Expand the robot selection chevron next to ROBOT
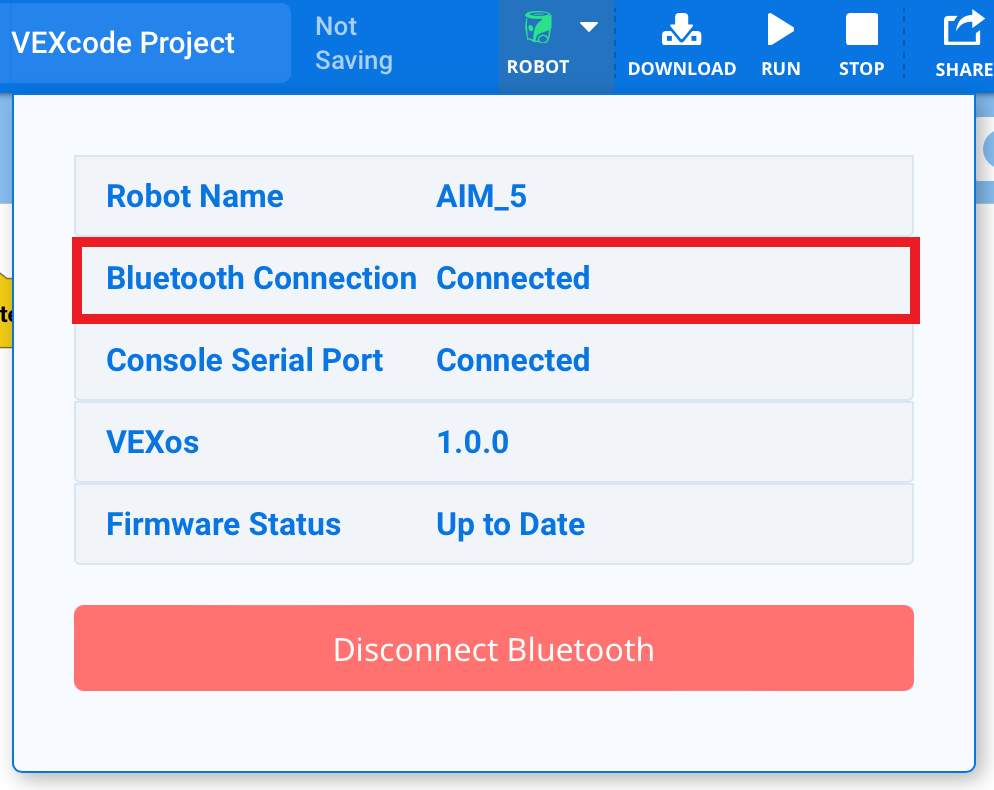 pos(588,28)
